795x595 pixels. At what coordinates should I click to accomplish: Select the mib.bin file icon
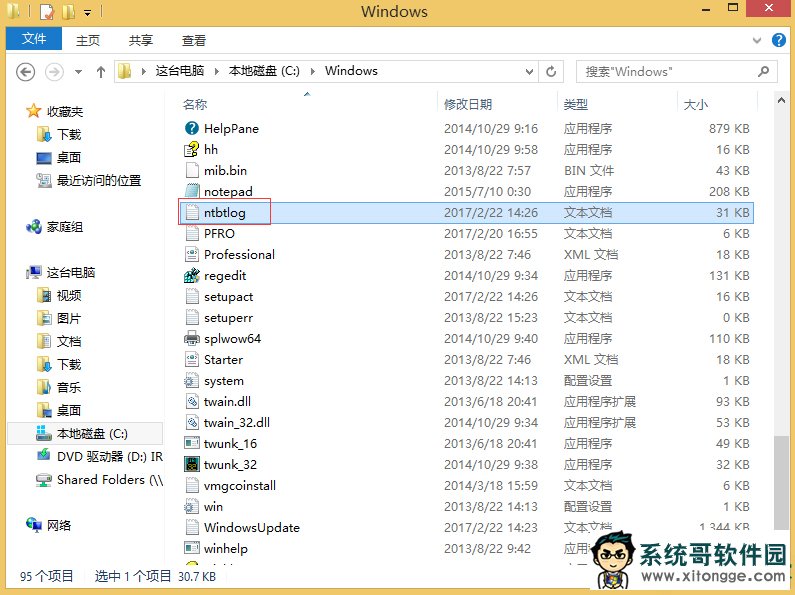tap(192, 170)
